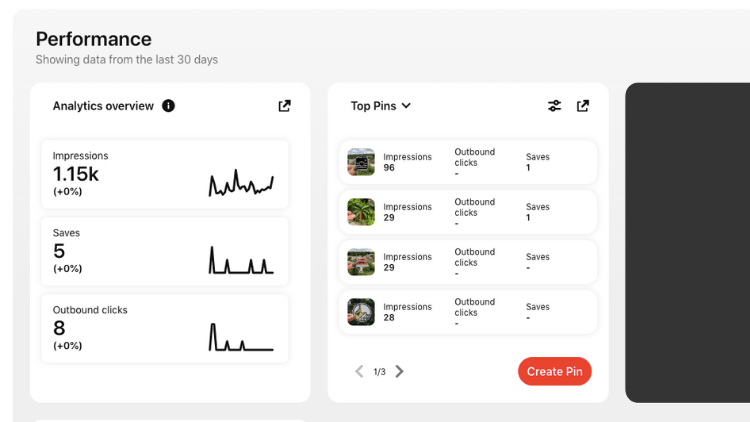Open Top Pins filter settings icon
Viewport: 750px width, 422px height.
[x=554, y=106]
